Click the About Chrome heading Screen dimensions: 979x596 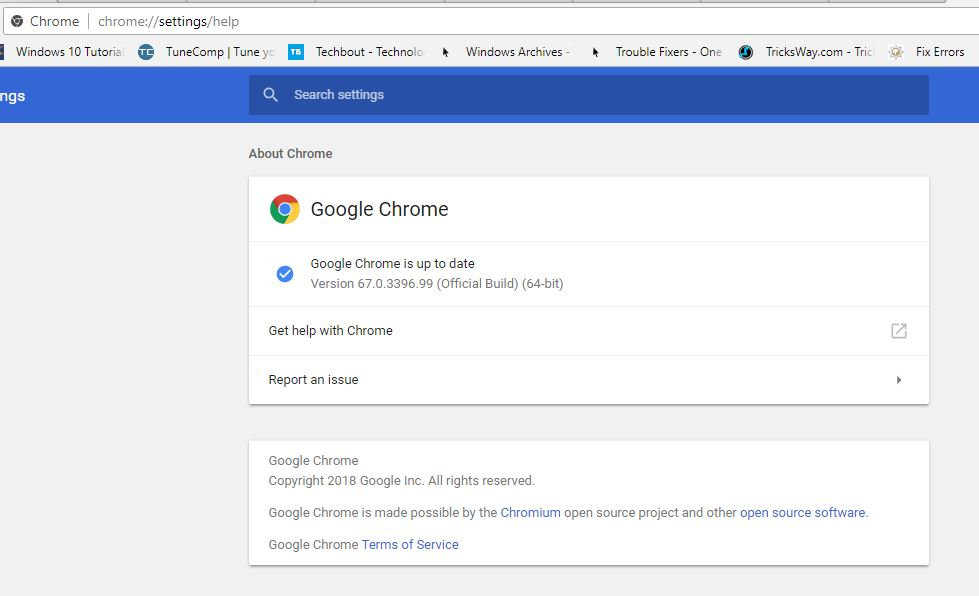point(290,154)
